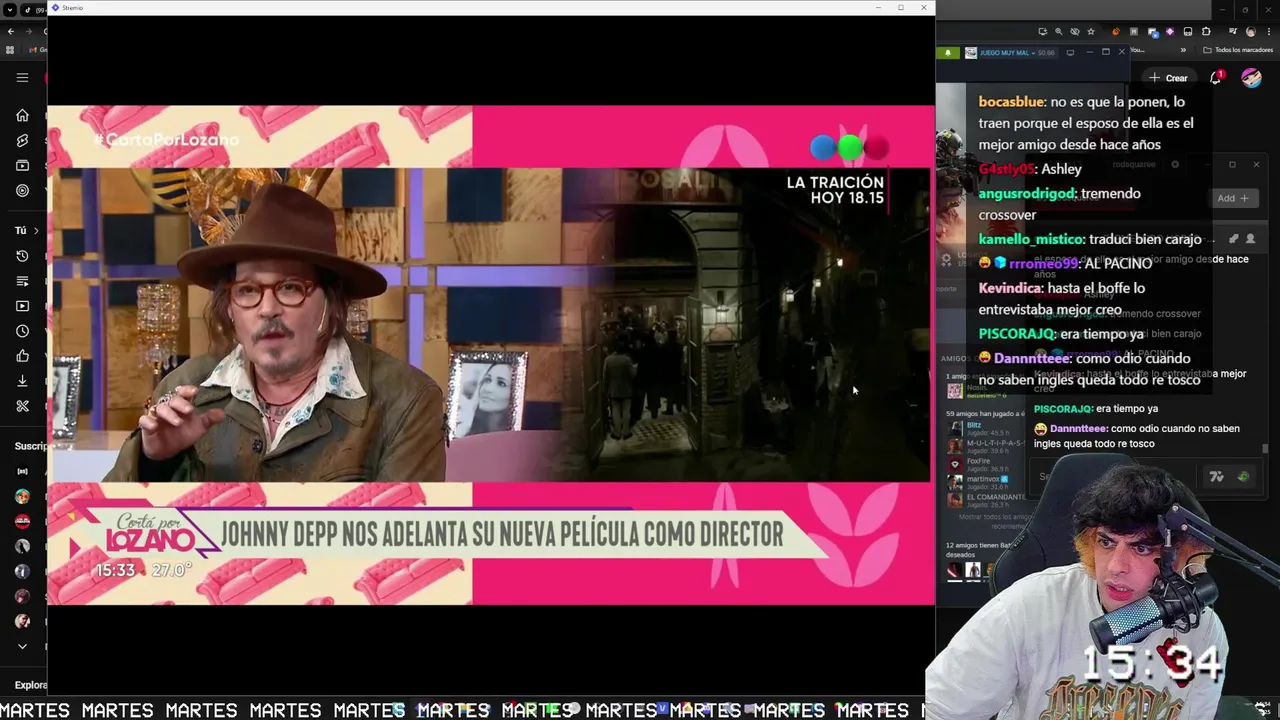This screenshot has width=1280, height=720.
Task: Open Chrome's three-dot menu
Action: tap(1268, 32)
